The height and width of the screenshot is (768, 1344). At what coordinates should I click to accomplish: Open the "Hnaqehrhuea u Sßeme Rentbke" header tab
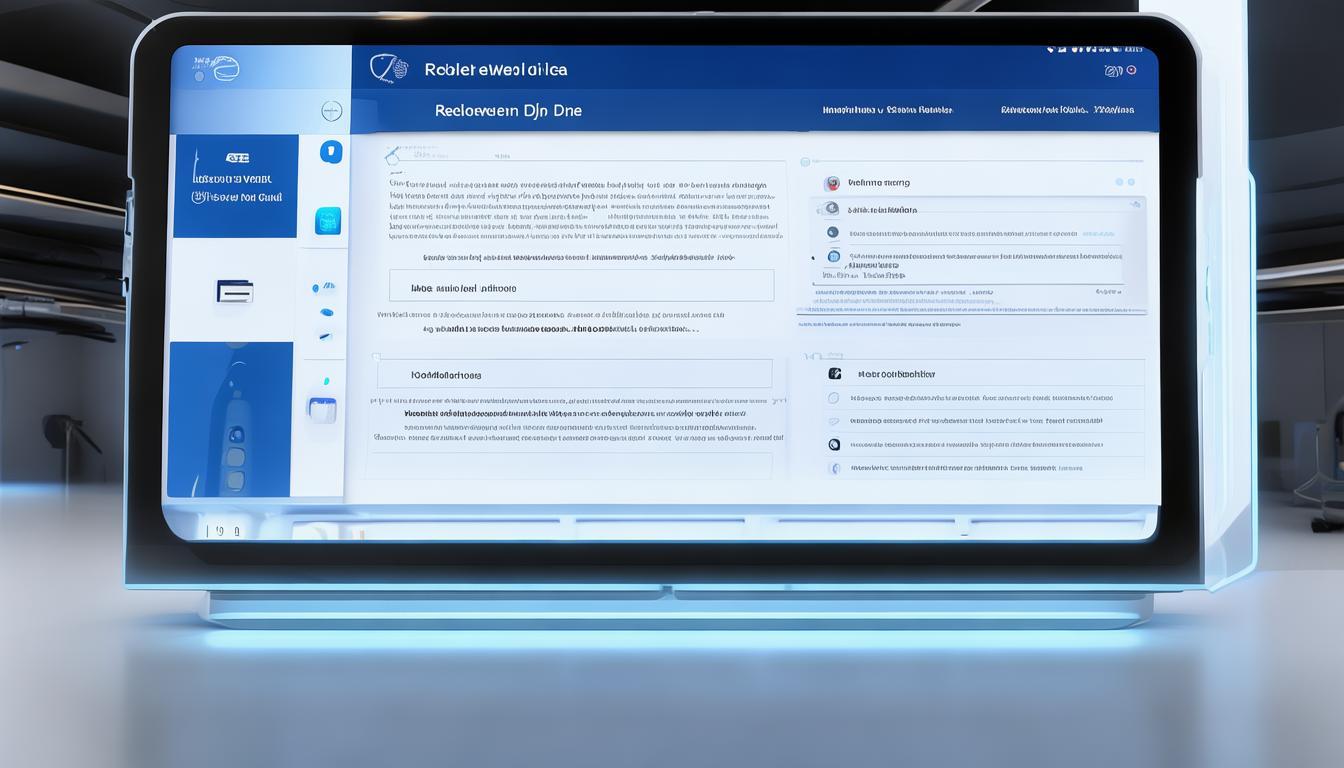pos(887,110)
